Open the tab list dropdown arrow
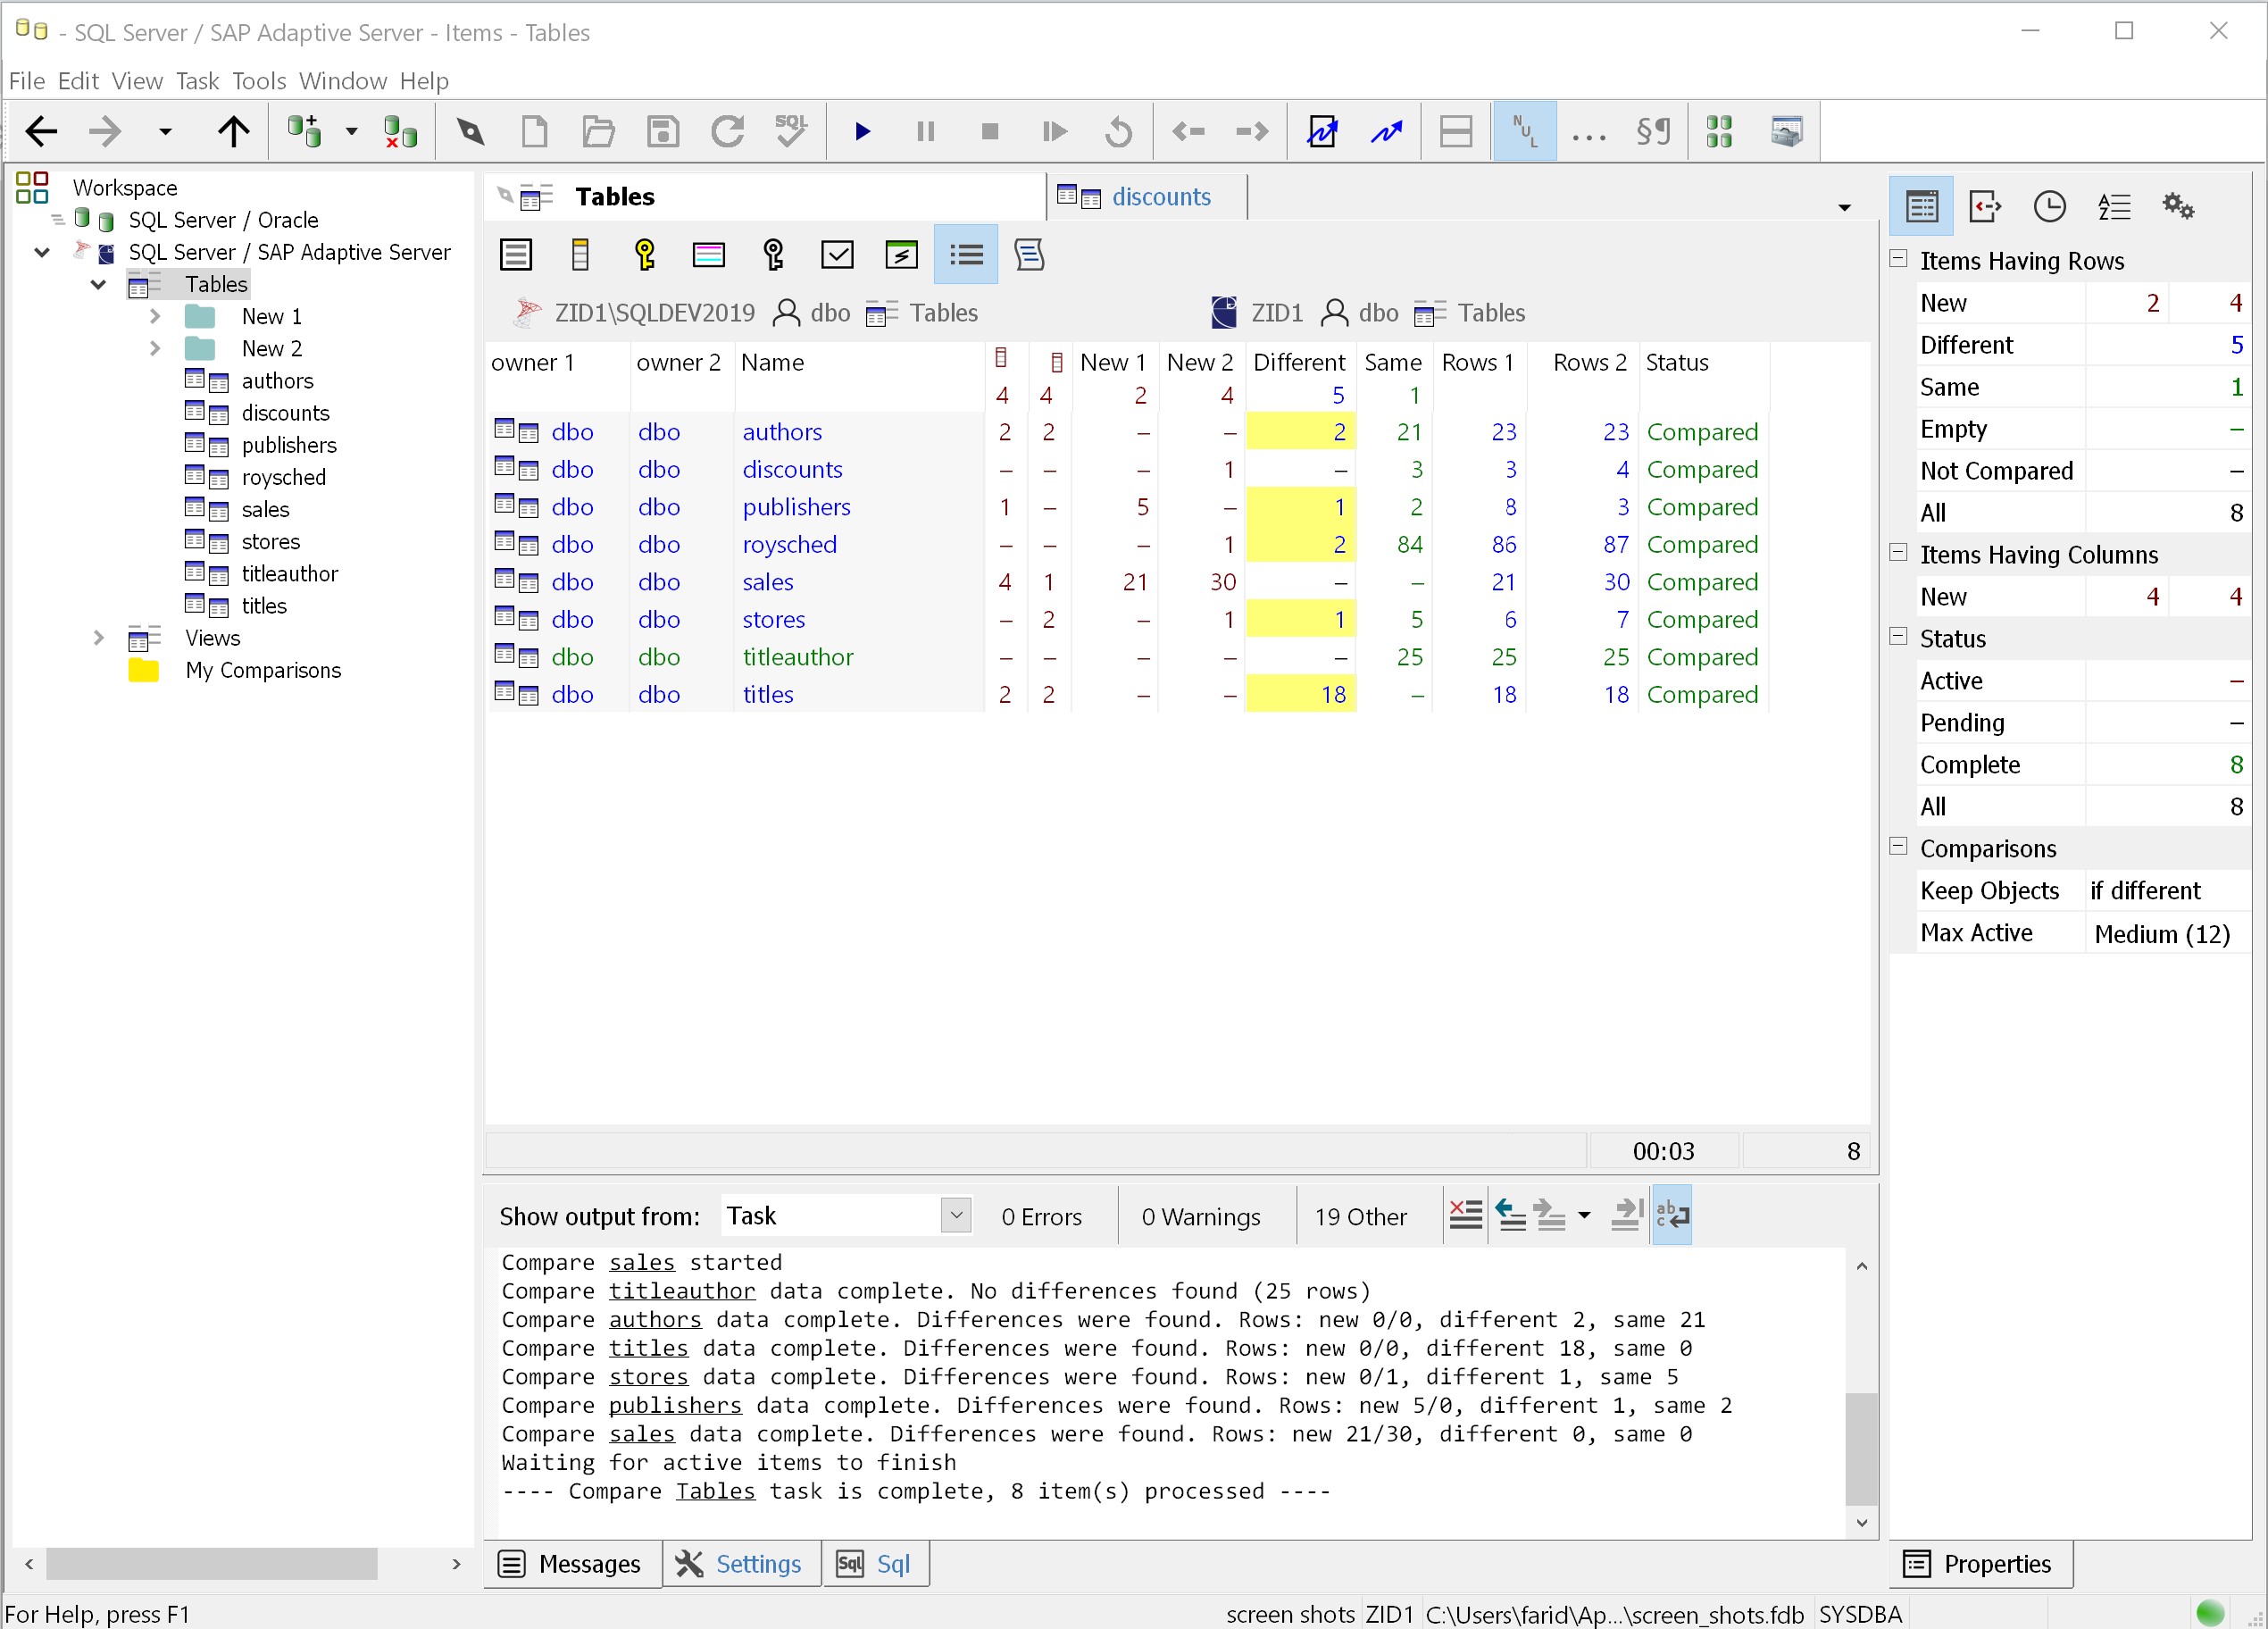 tap(1844, 207)
